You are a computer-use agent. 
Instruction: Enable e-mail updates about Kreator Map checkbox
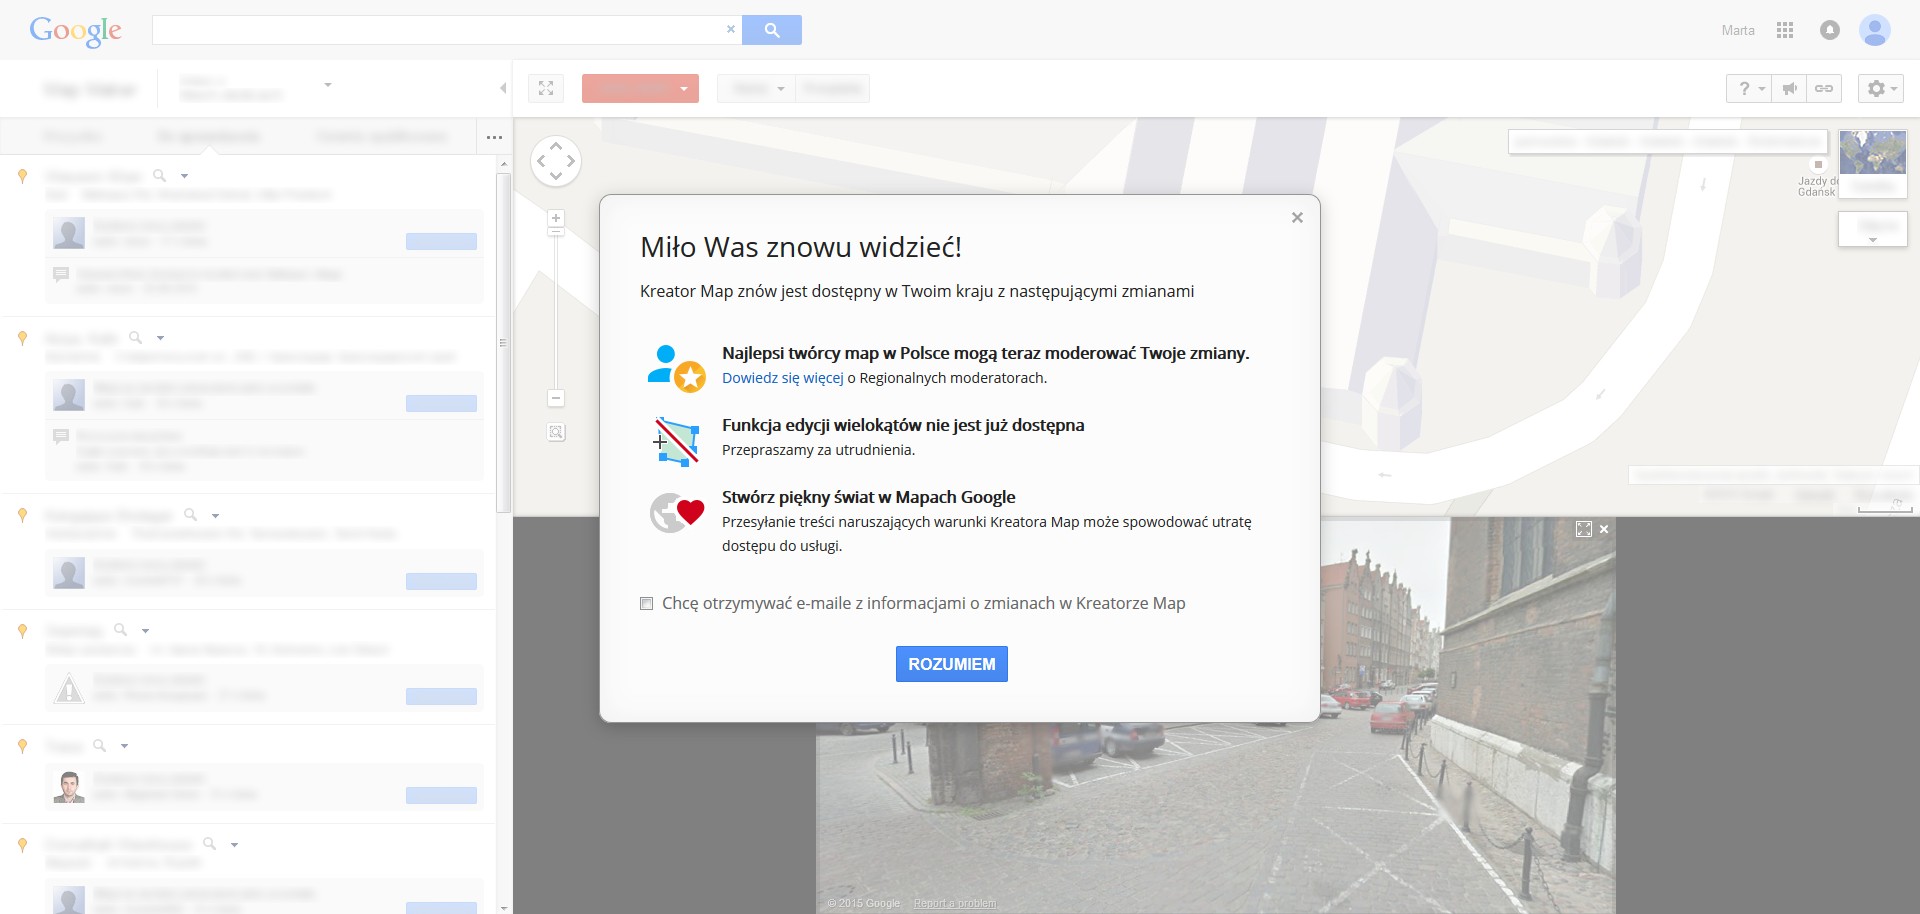647,603
